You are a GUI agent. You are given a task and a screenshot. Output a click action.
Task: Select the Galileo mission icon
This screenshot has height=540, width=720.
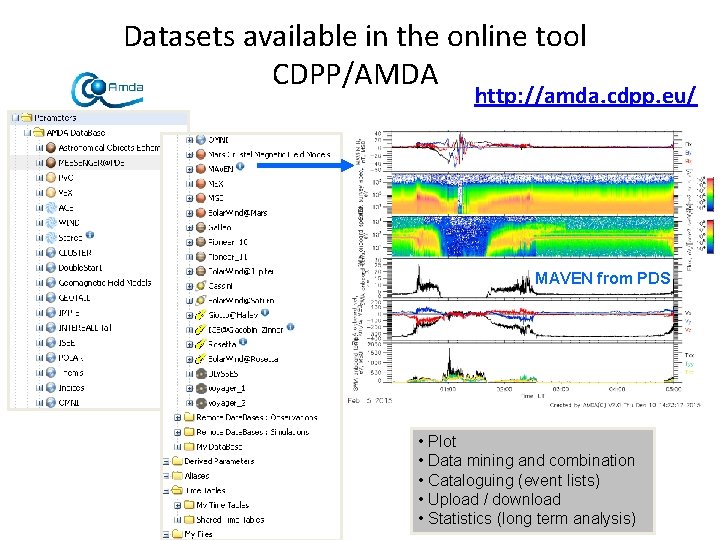tap(201, 227)
